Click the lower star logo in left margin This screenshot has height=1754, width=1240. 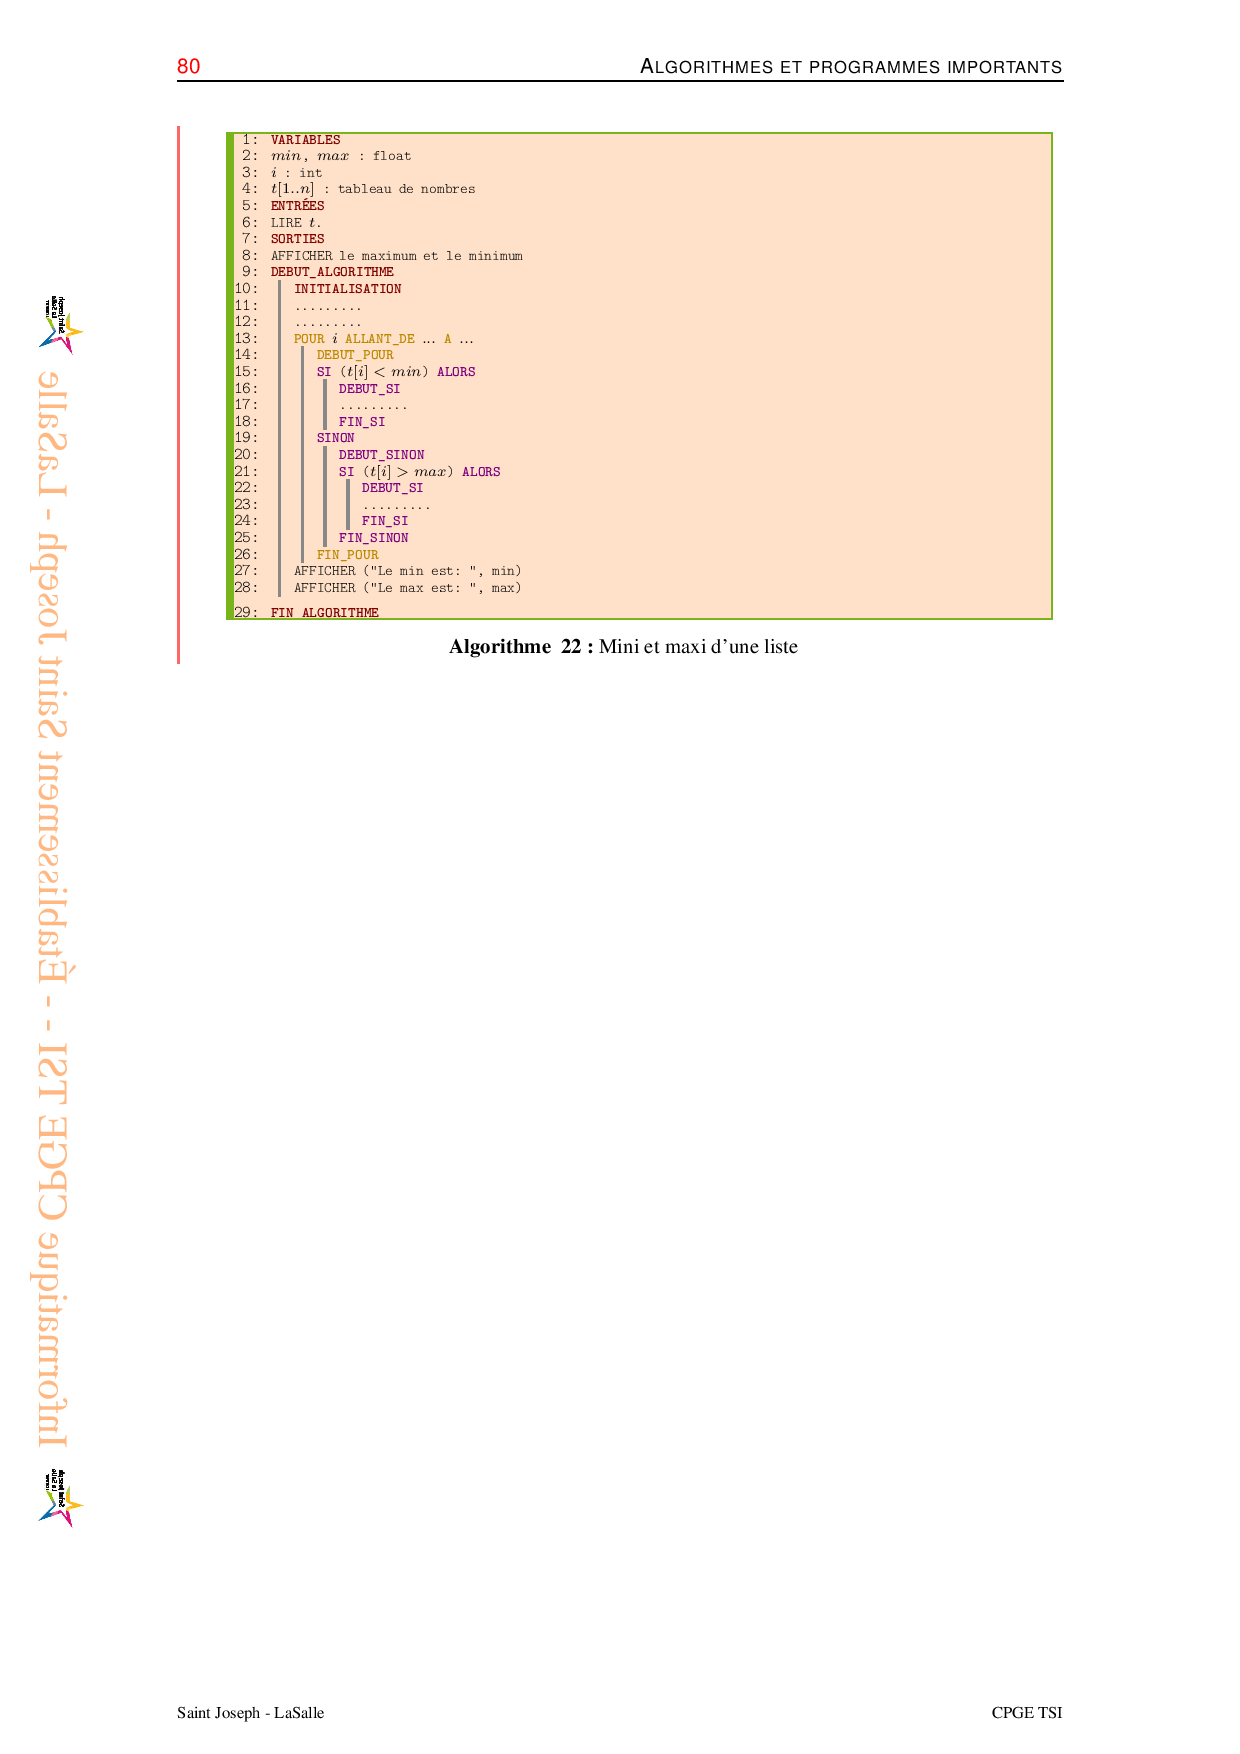click(x=61, y=1498)
